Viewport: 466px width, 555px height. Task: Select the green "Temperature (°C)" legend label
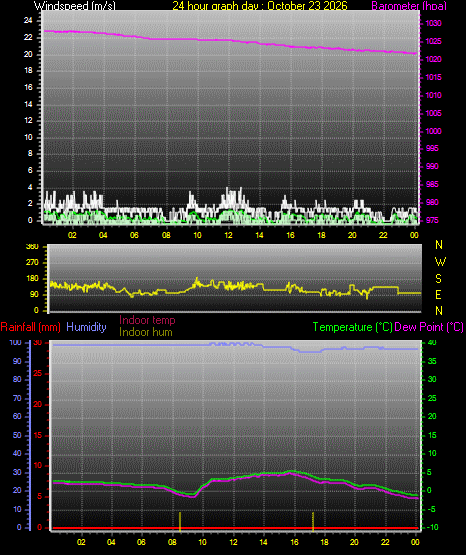coord(352,327)
